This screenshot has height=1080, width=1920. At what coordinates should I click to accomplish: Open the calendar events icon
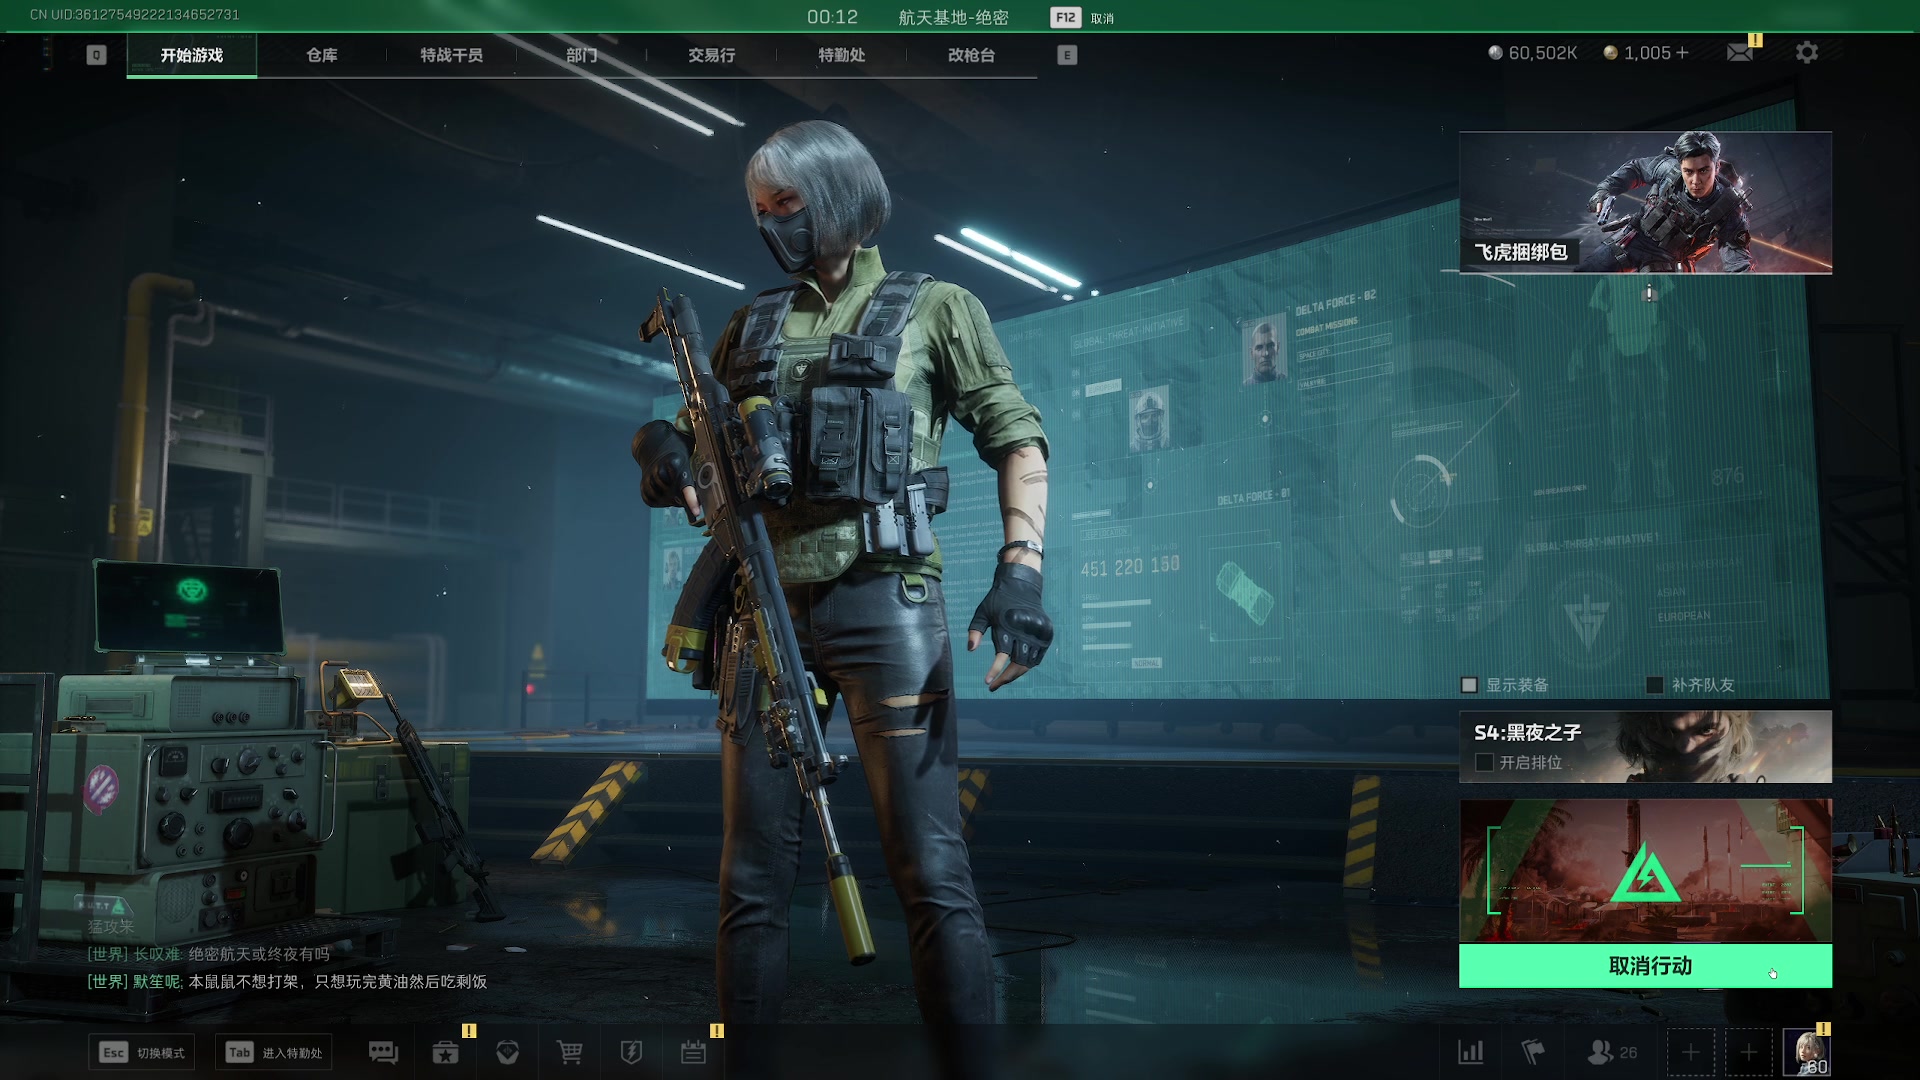[x=693, y=1052]
